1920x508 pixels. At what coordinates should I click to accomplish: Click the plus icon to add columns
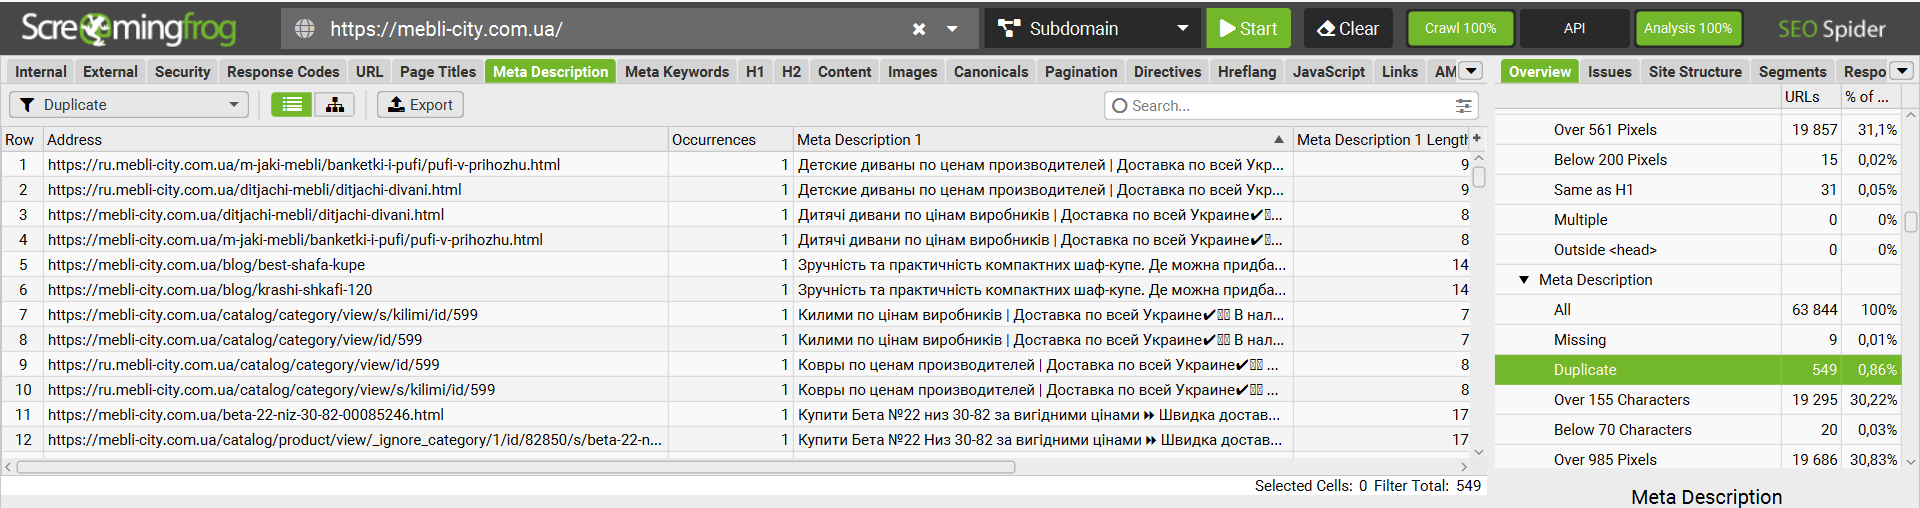click(x=1476, y=139)
